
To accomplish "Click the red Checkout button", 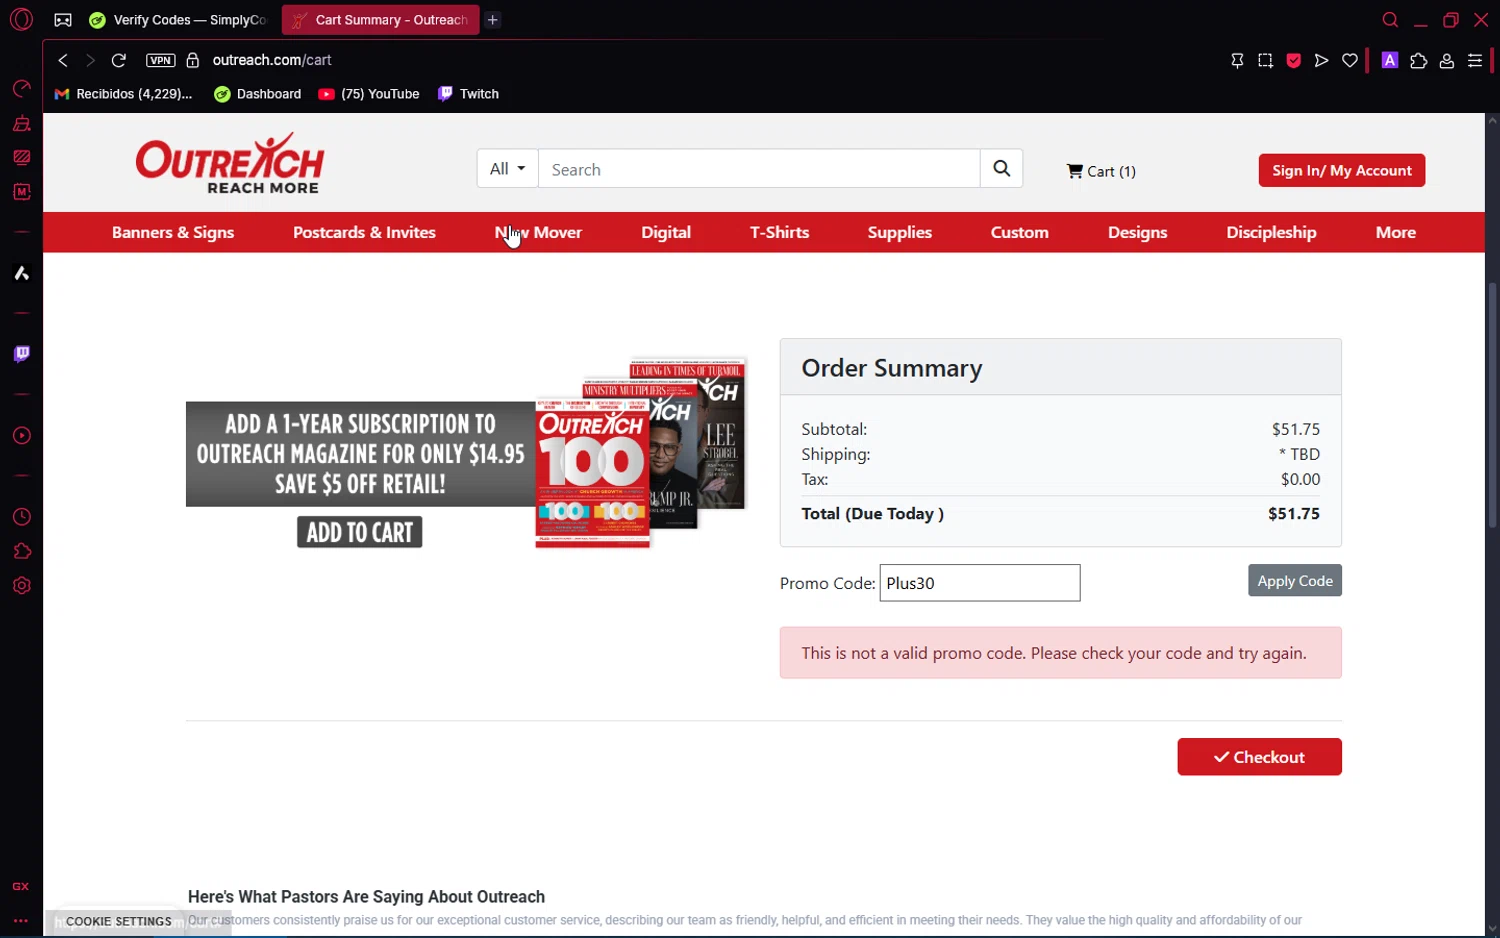I will 1259,757.
